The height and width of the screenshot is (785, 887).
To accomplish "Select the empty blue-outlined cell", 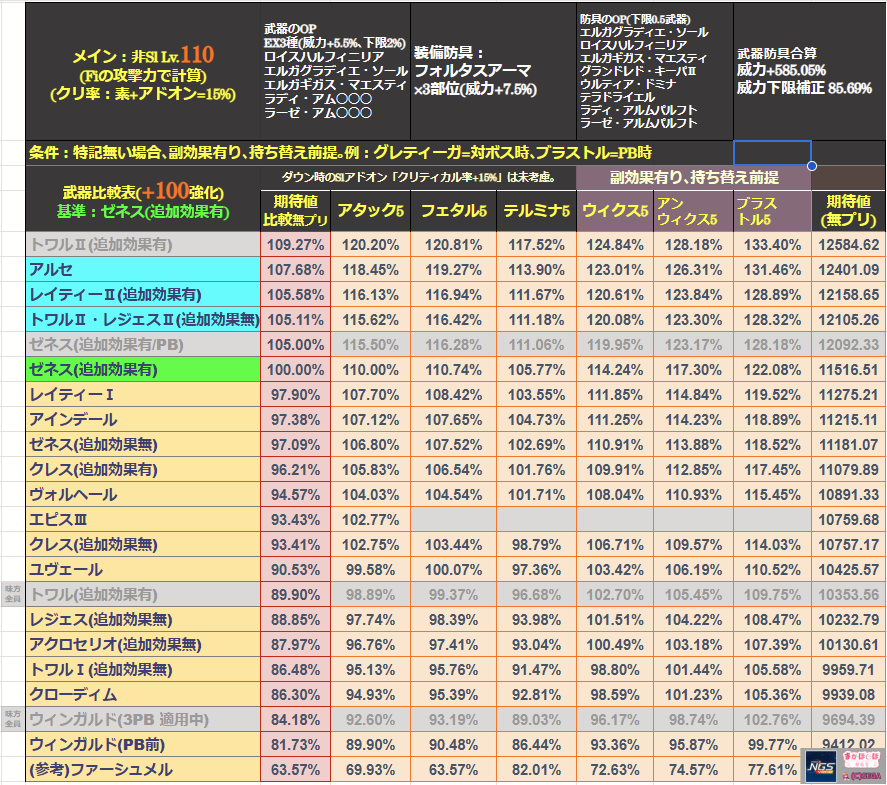I will click(772, 152).
